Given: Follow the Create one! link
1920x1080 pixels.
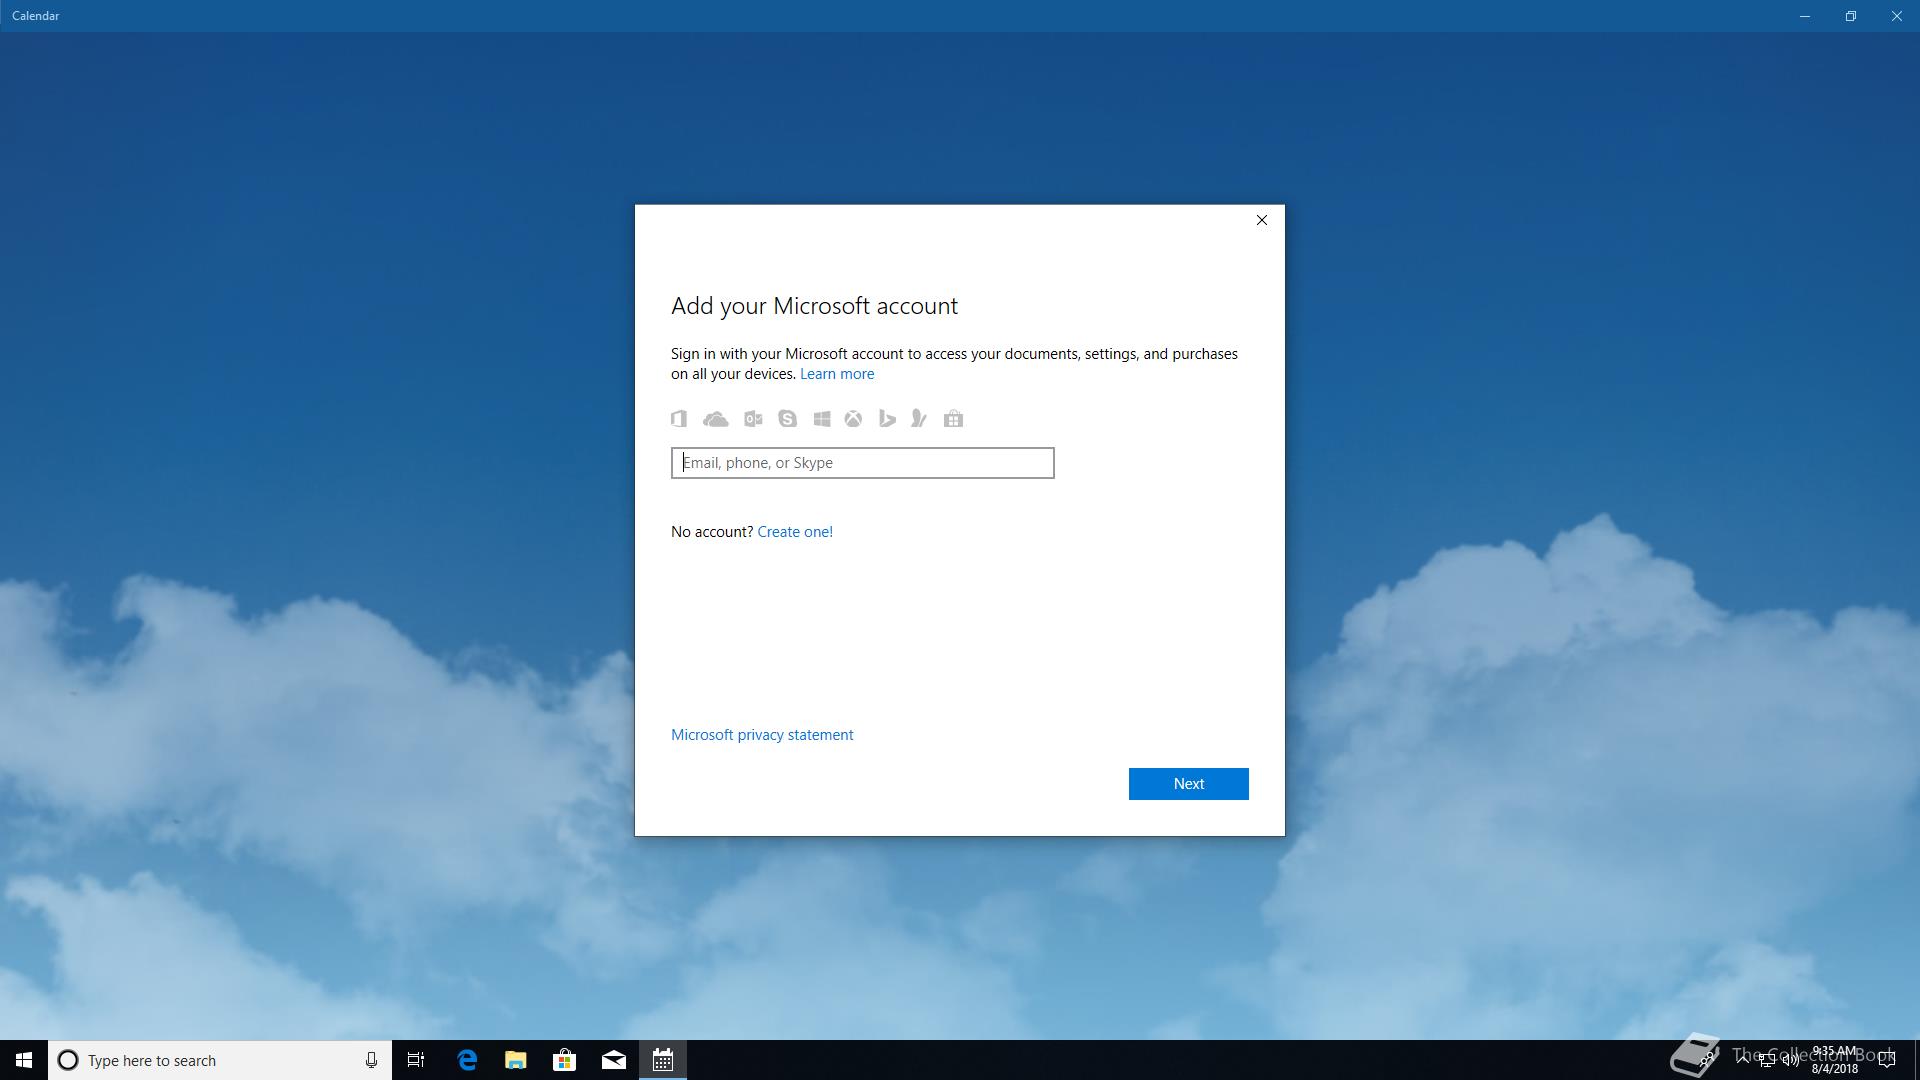Looking at the screenshot, I should (x=794, y=532).
